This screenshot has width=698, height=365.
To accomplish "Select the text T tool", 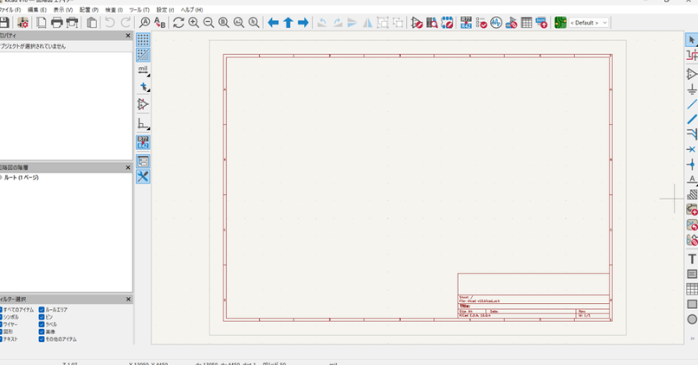I will [x=692, y=259].
